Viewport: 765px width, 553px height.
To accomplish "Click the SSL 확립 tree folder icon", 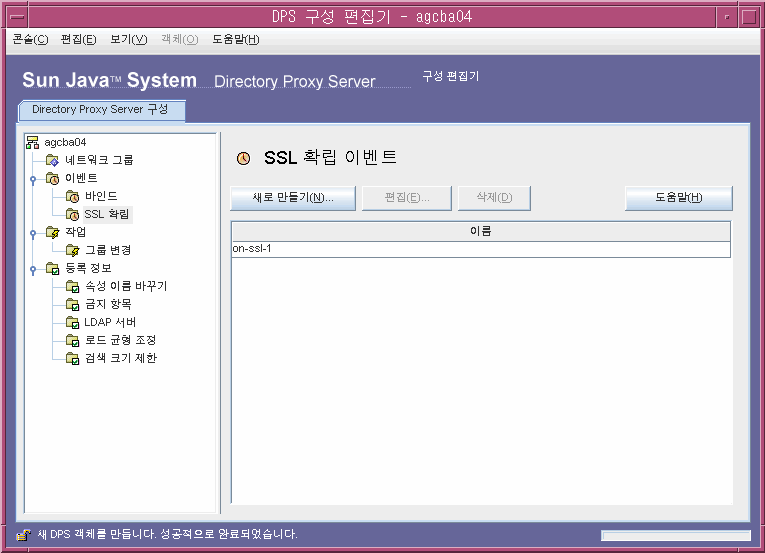I will tap(72, 214).
